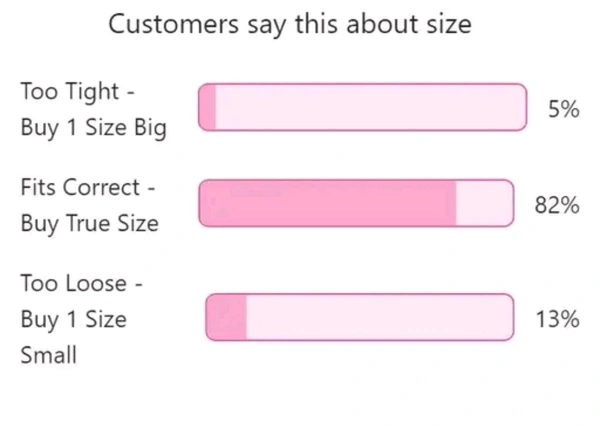Image resolution: width=600 pixels, height=426 pixels.
Task: Click the 13% percentage value
Action: [x=557, y=320]
